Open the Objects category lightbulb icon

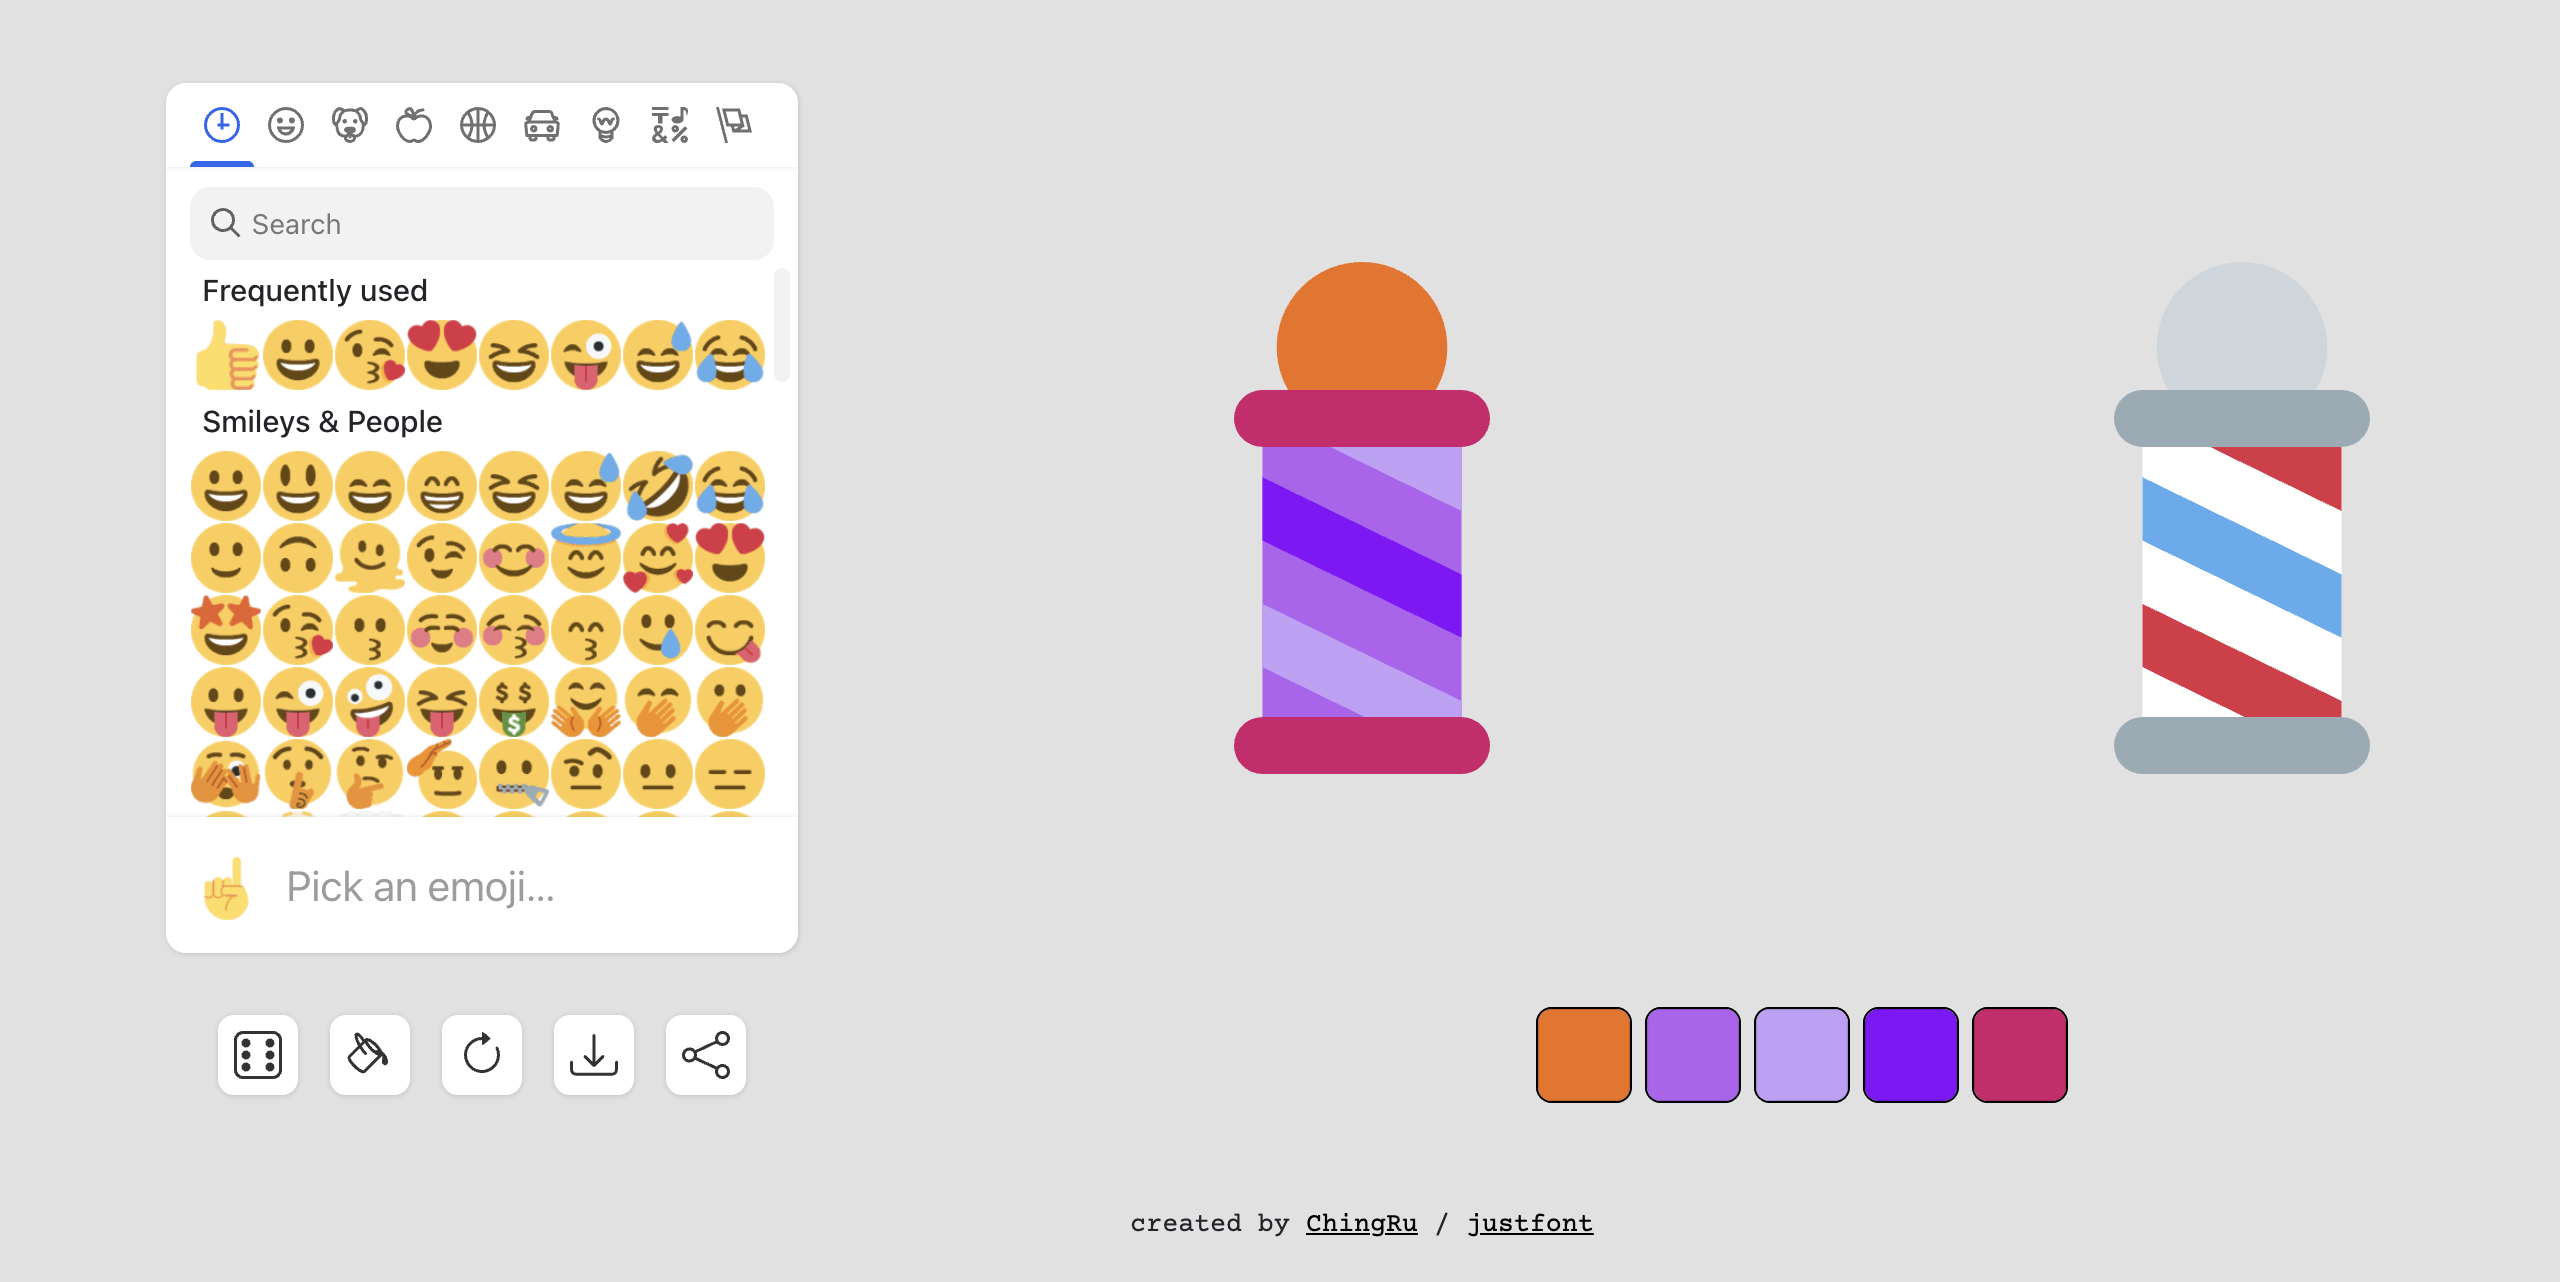[x=604, y=124]
